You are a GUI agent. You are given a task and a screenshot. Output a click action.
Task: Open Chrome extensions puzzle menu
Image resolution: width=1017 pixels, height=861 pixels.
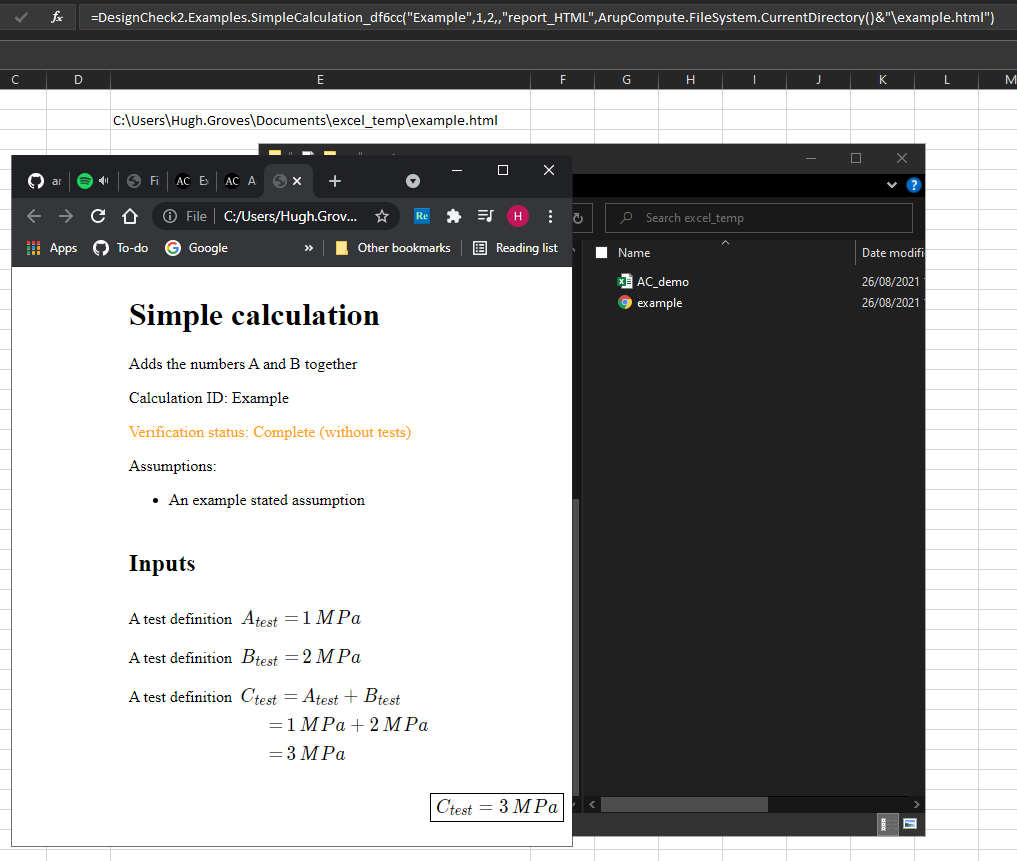[453, 216]
